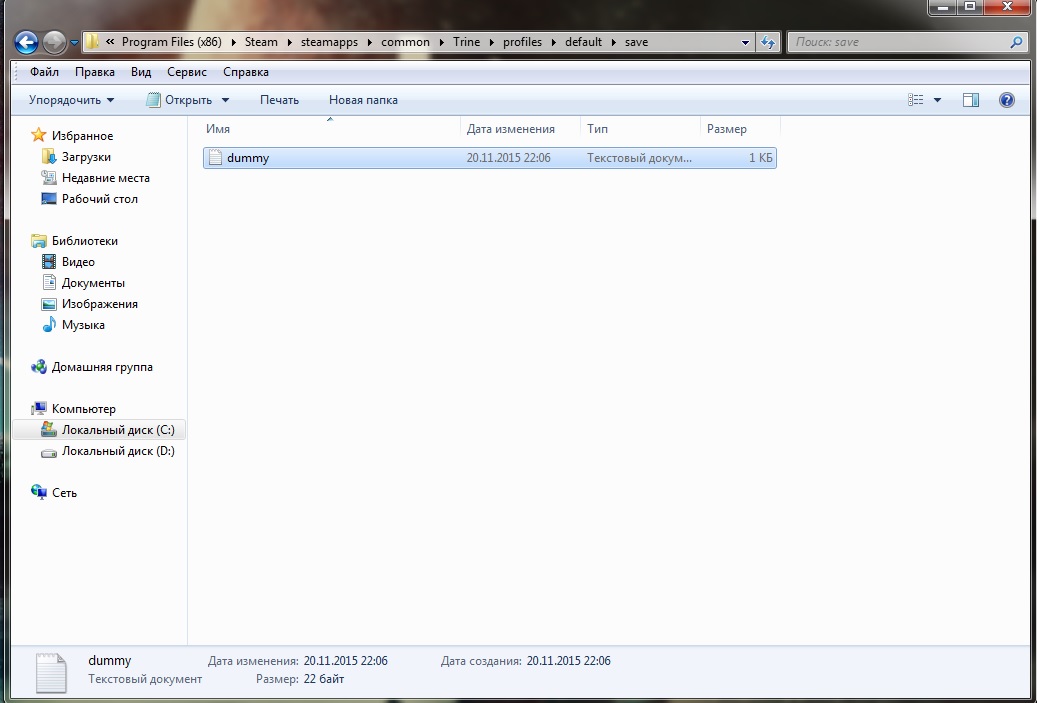Expand arrow after profiles breadcrumb

pyautogui.click(x=554, y=42)
